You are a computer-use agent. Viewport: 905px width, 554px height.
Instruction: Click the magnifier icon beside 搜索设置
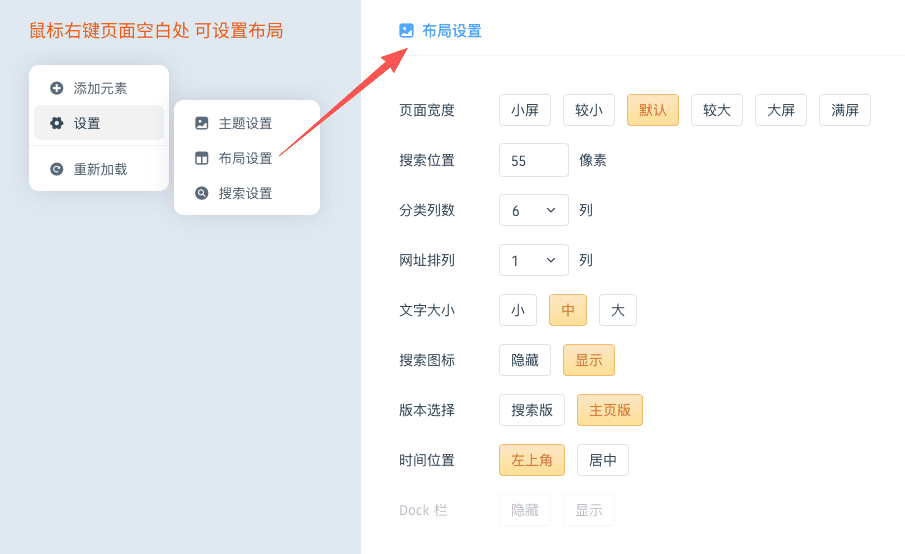coord(202,193)
